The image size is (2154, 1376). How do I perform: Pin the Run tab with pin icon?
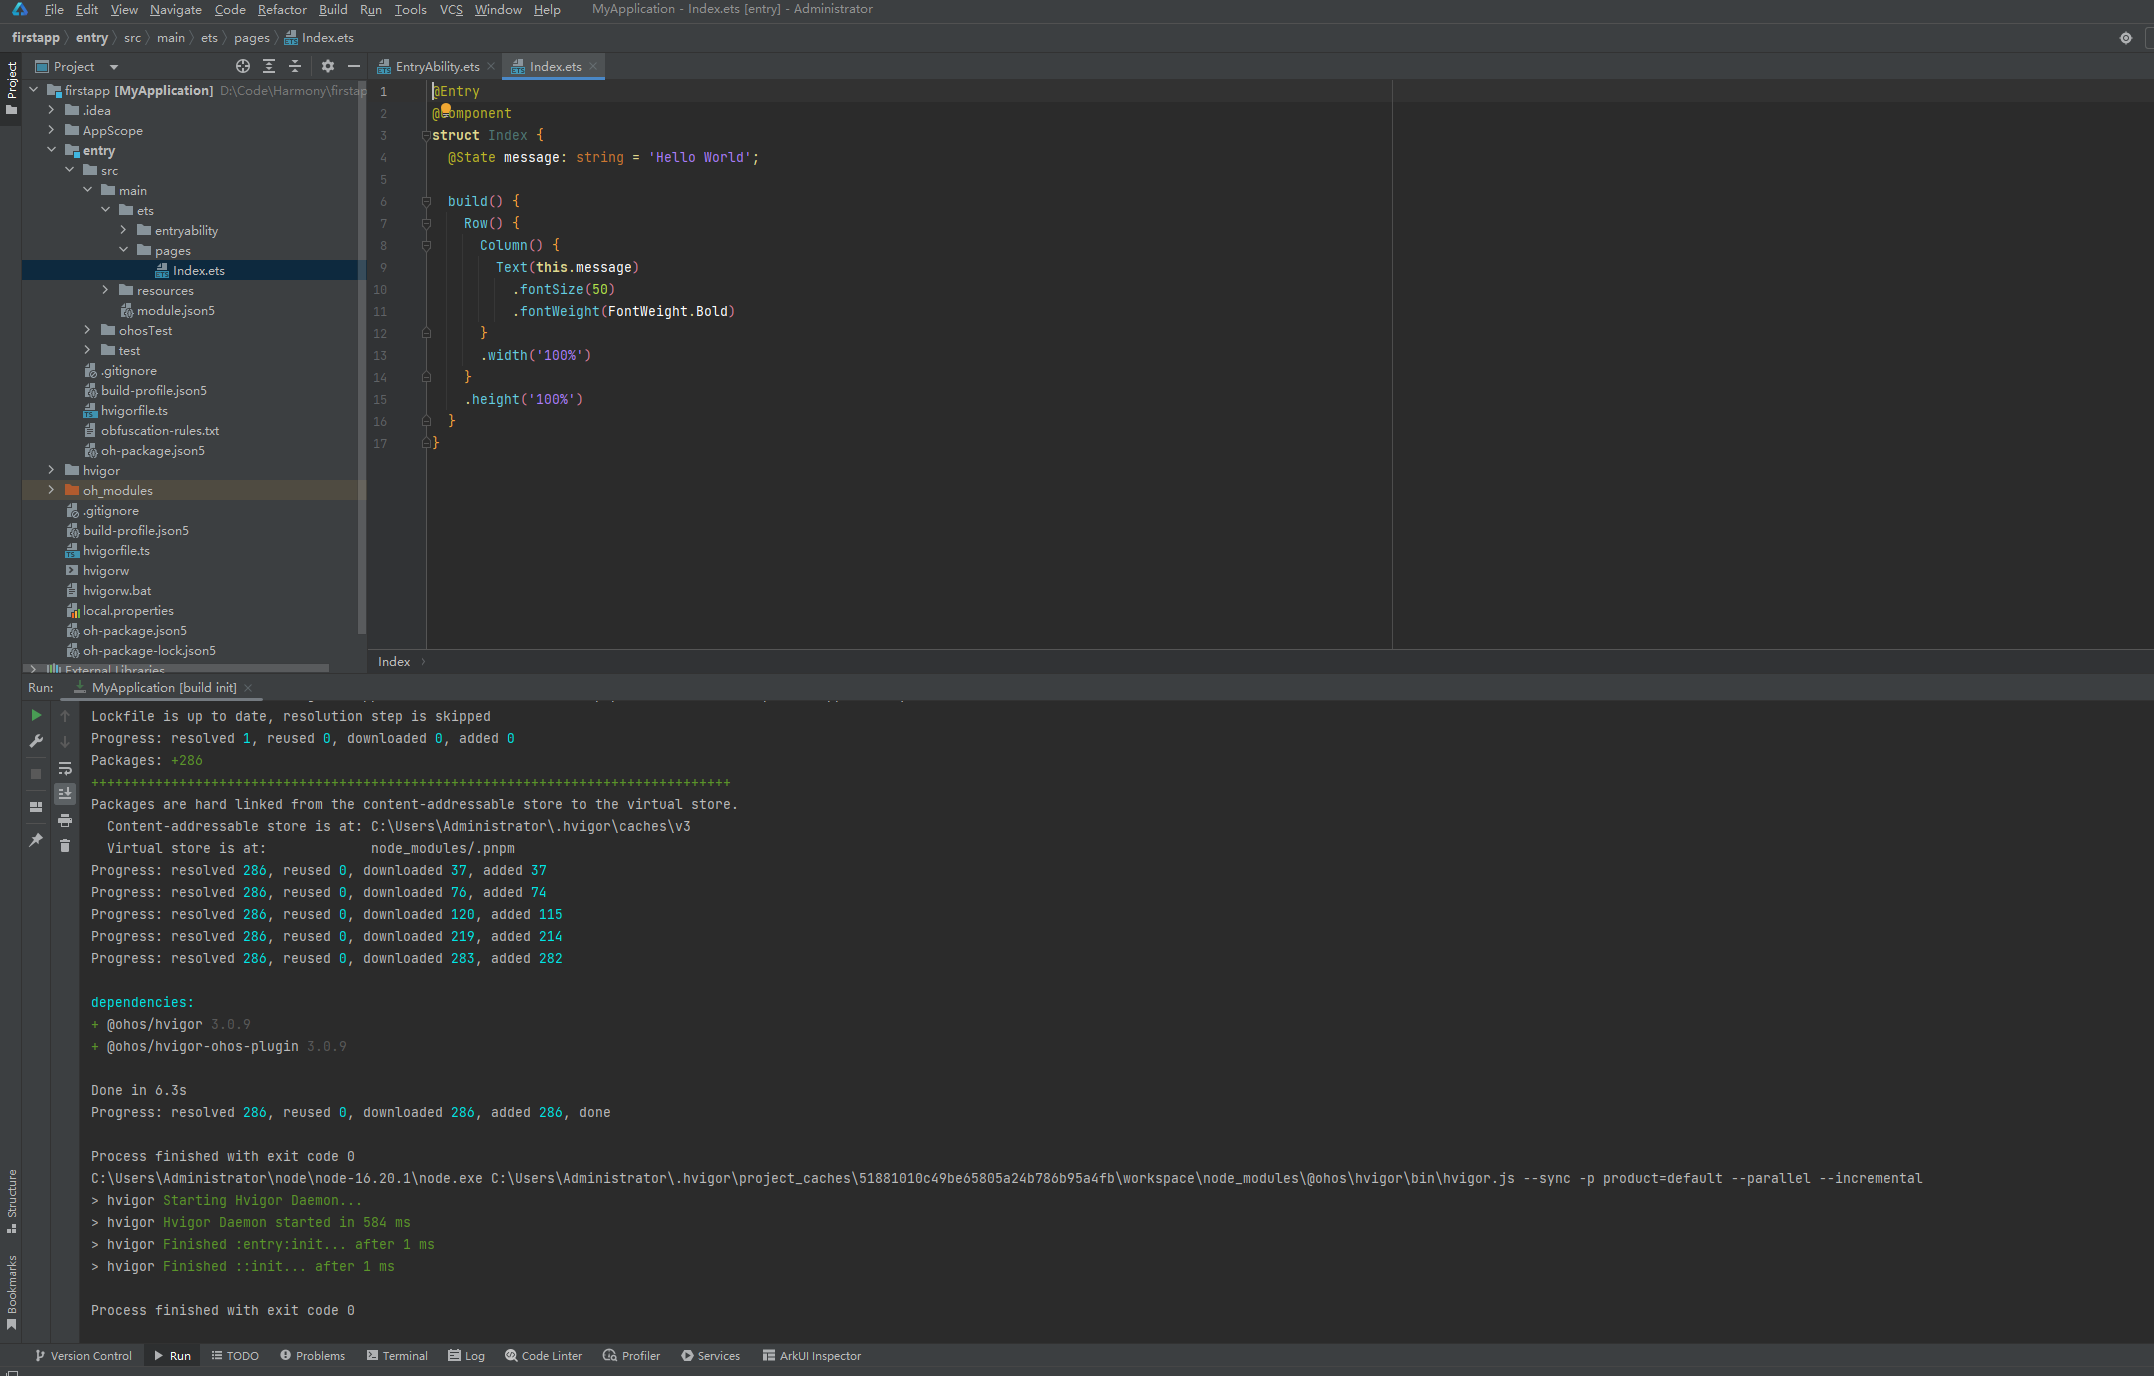click(x=36, y=840)
